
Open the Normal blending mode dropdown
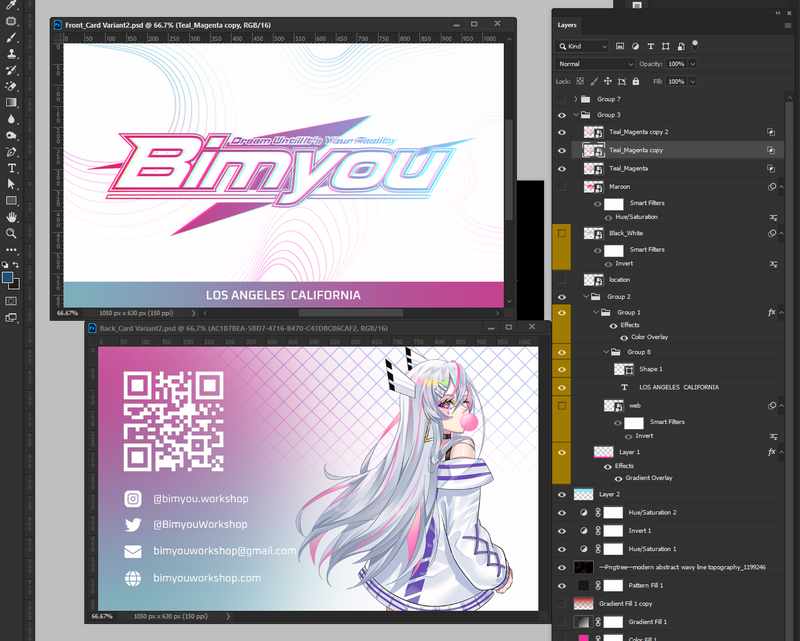click(595, 64)
